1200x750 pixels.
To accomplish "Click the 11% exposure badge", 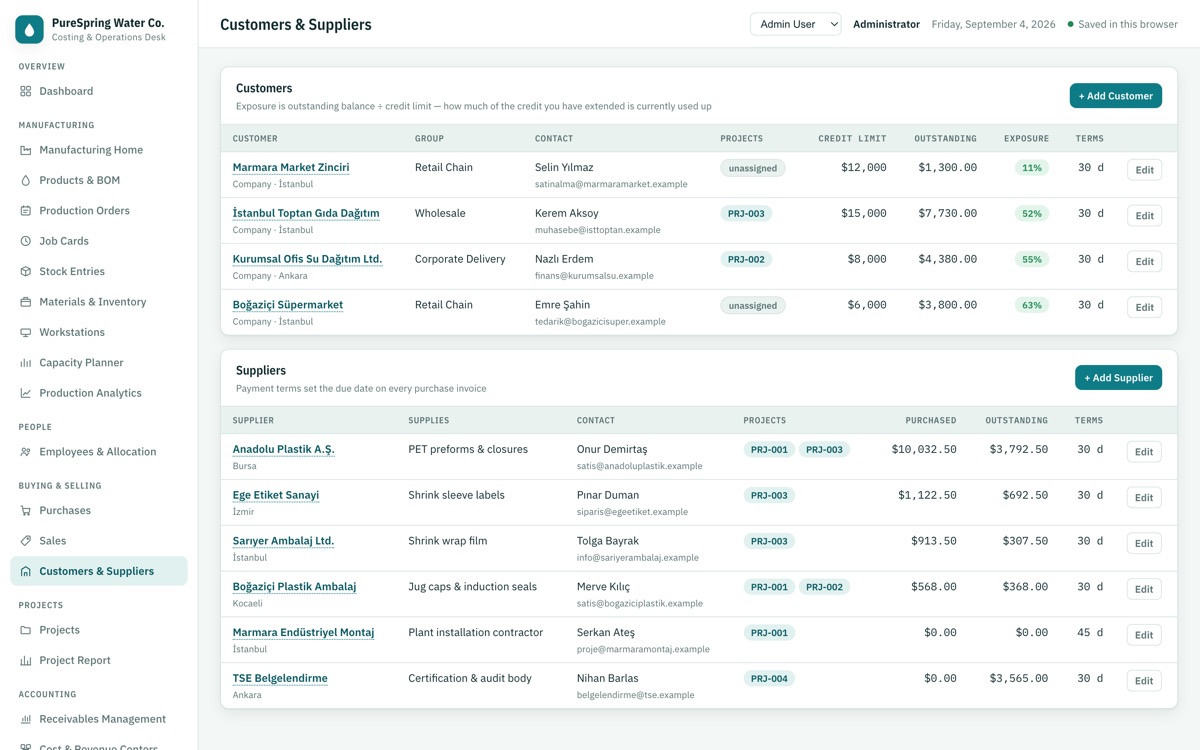I will [x=1032, y=168].
